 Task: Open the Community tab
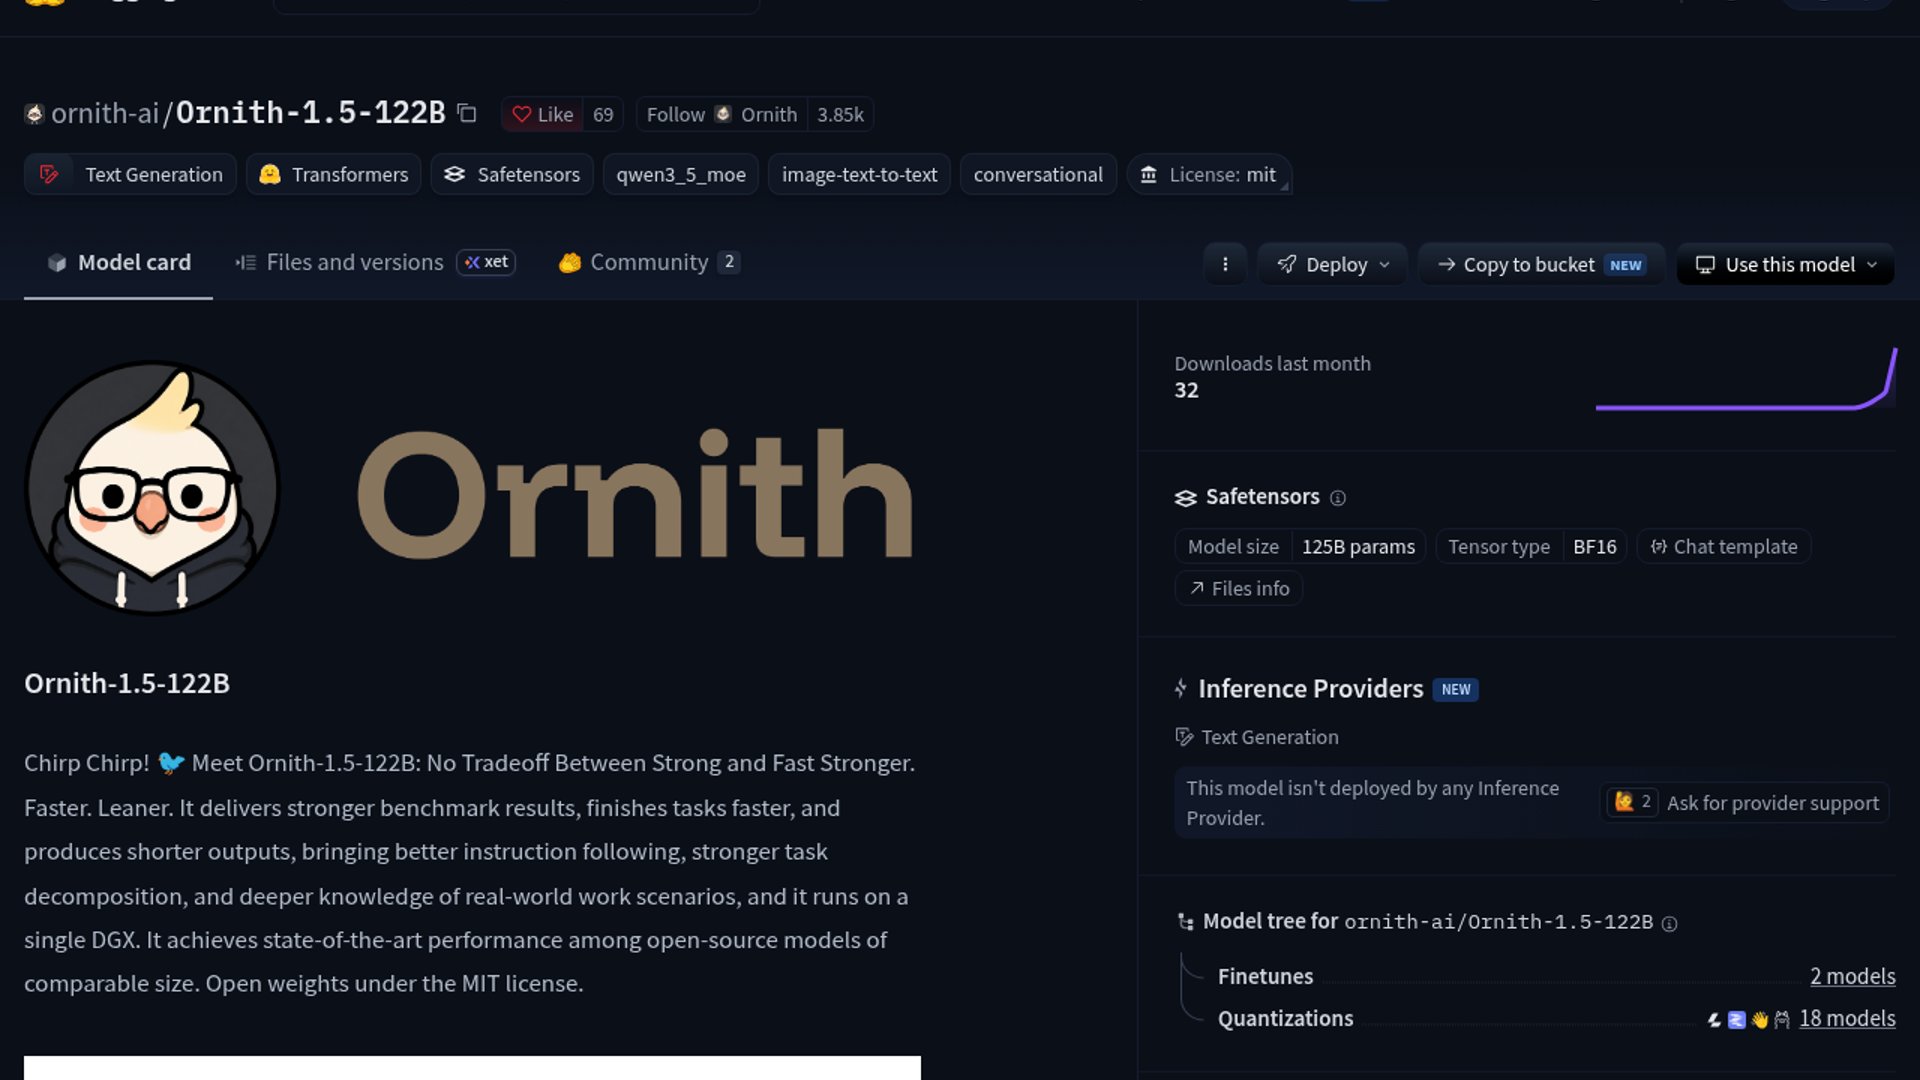coord(649,262)
